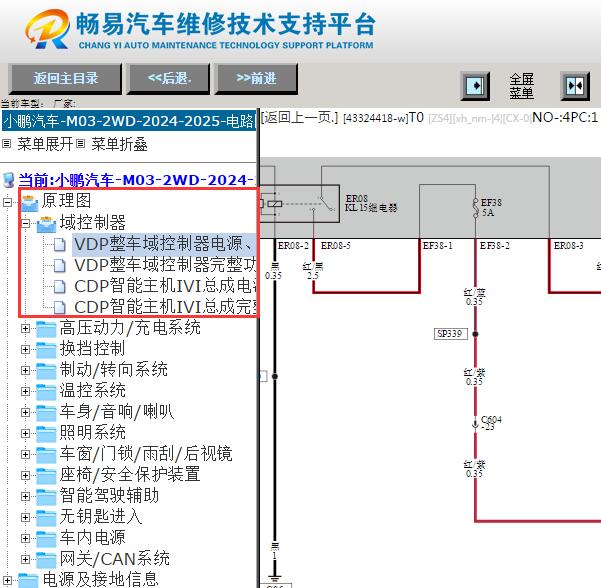Click 菜单折叠 to collapse all menus
This screenshot has width=601, height=588.
(x=119, y=144)
